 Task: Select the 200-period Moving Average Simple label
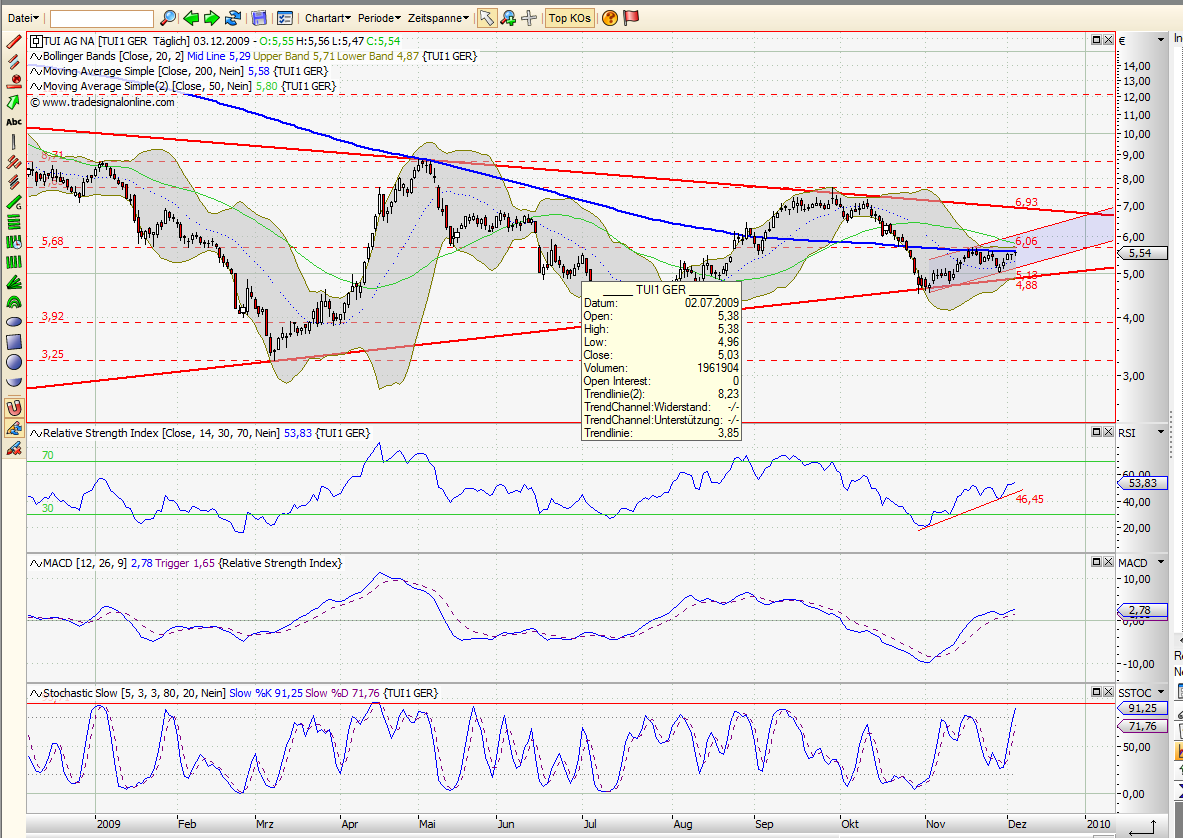pyautogui.click(x=179, y=71)
